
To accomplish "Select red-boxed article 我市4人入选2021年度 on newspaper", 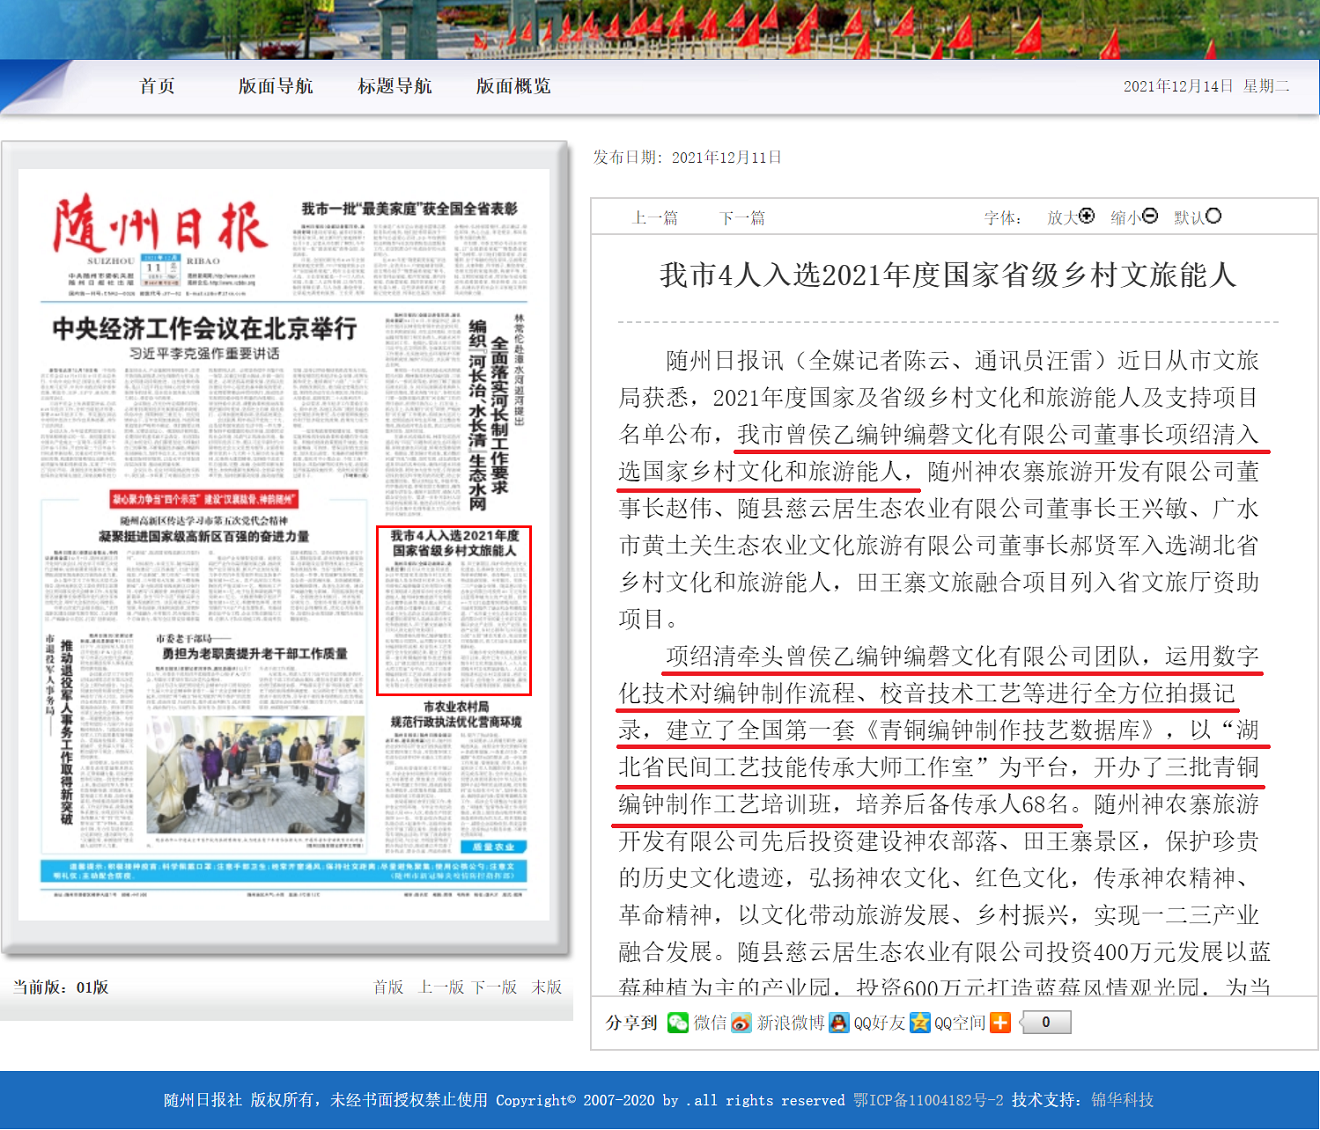I will point(454,610).
